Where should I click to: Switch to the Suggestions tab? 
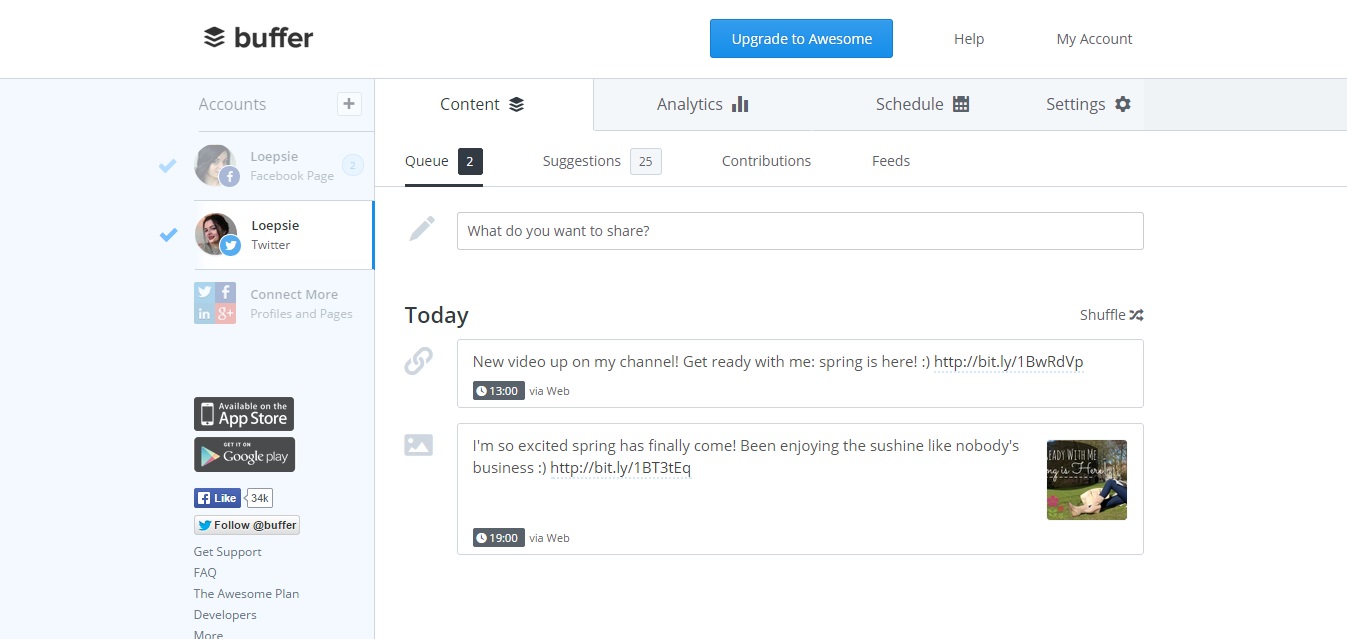click(581, 160)
